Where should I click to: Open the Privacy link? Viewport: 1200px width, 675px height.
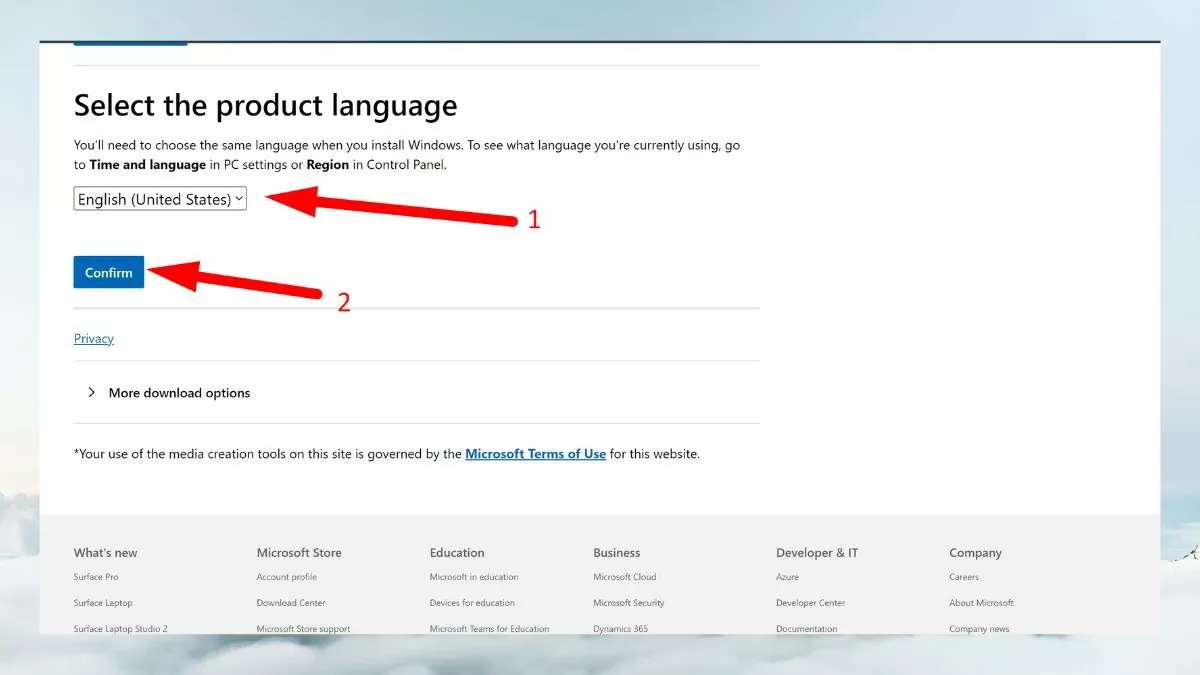tap(93, 338)
